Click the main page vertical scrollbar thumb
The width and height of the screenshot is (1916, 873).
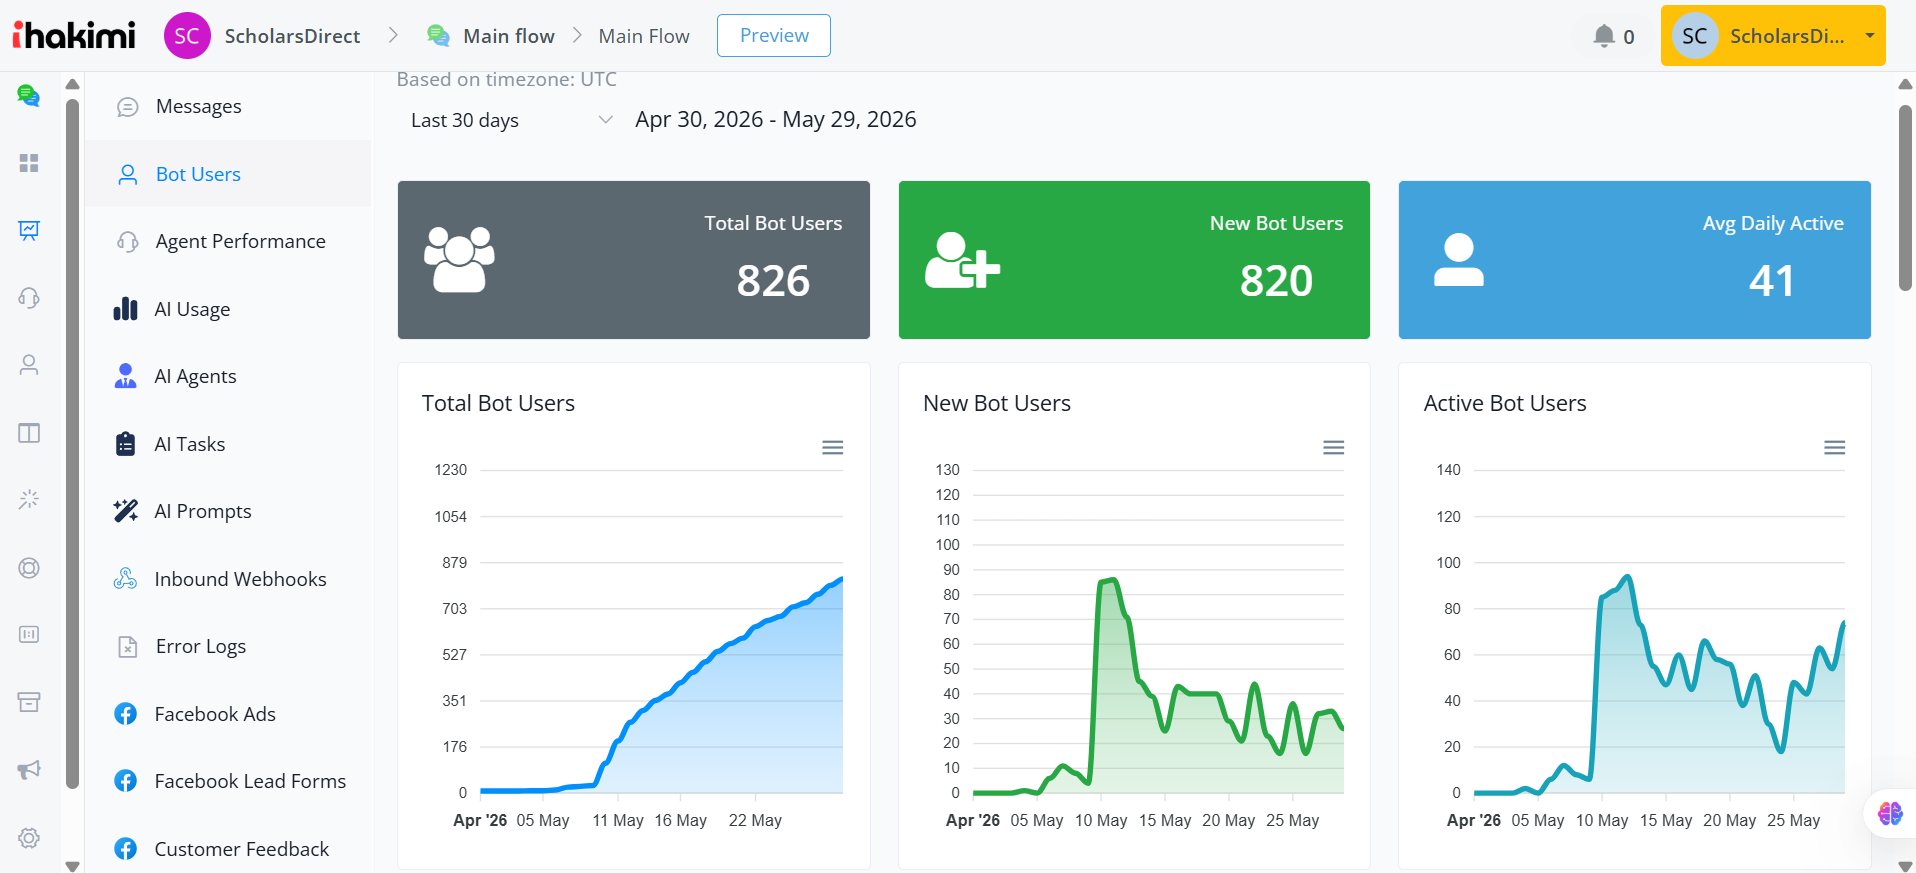click(1905, 198)
